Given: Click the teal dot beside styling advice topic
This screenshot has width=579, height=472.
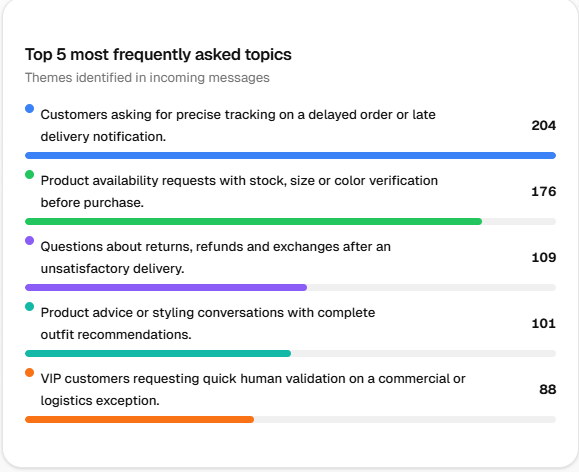Looking at the screenshot, I should point(30,307).
